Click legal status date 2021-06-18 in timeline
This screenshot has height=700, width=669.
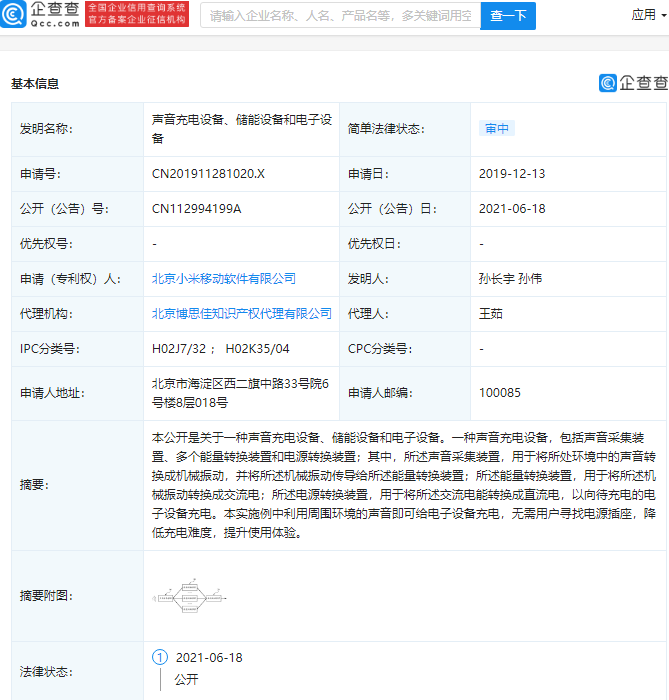[209, 658]
